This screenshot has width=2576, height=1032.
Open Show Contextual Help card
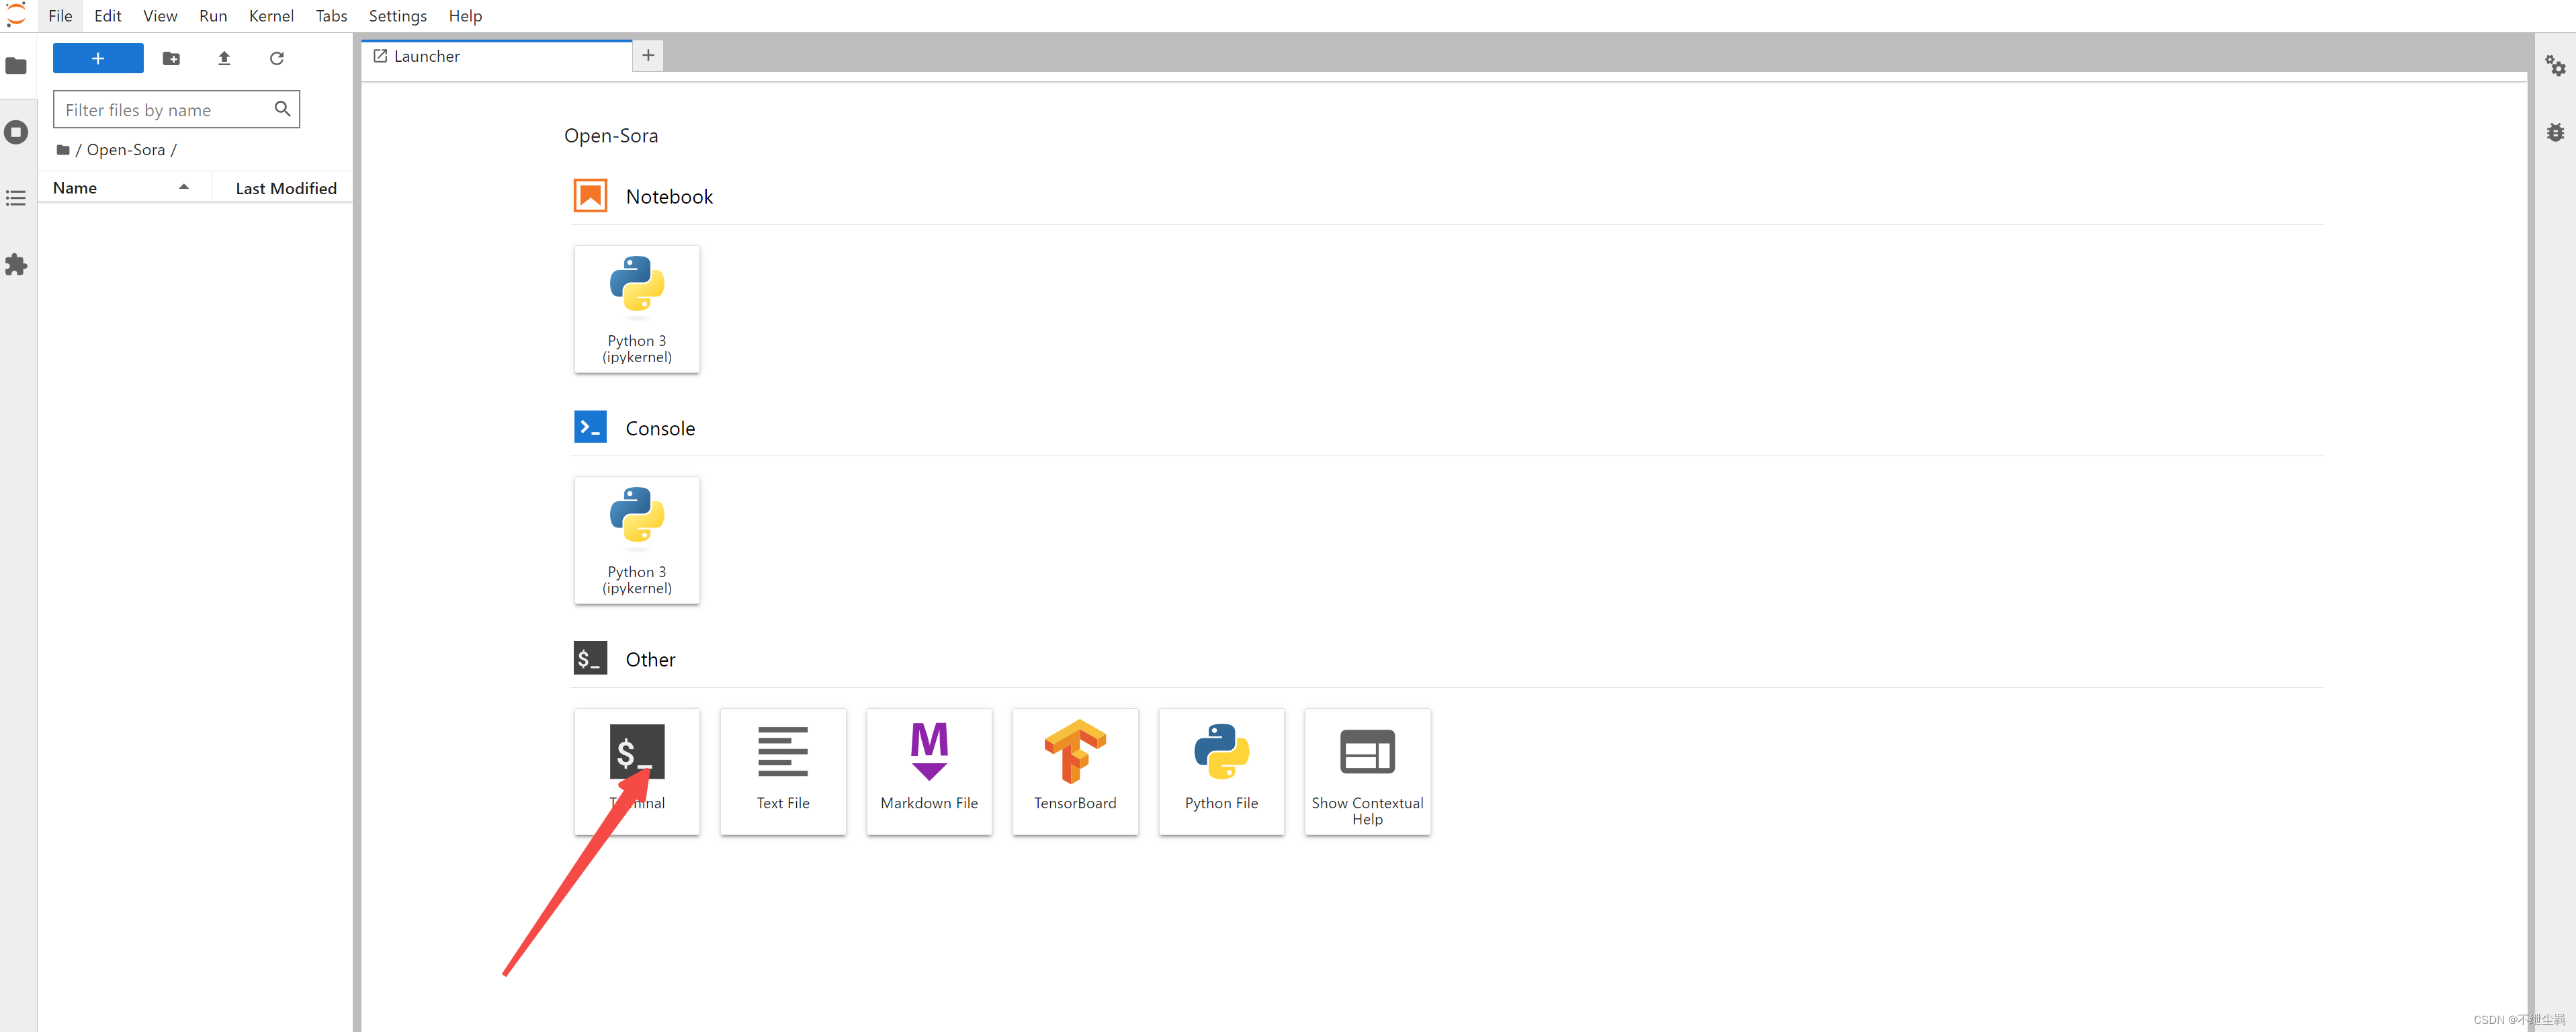[1366, 770]
